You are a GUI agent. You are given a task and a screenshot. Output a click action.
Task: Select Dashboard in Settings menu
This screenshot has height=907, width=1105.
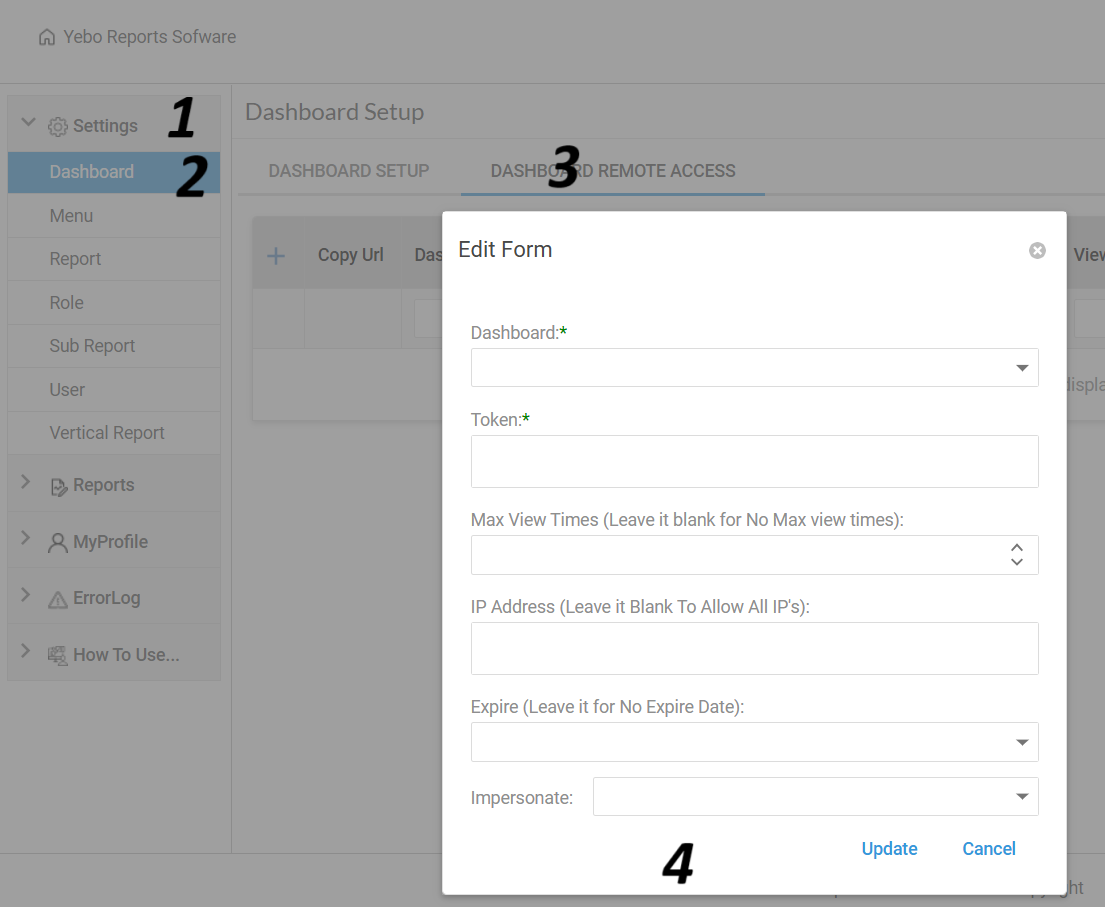tap(114, 172)
